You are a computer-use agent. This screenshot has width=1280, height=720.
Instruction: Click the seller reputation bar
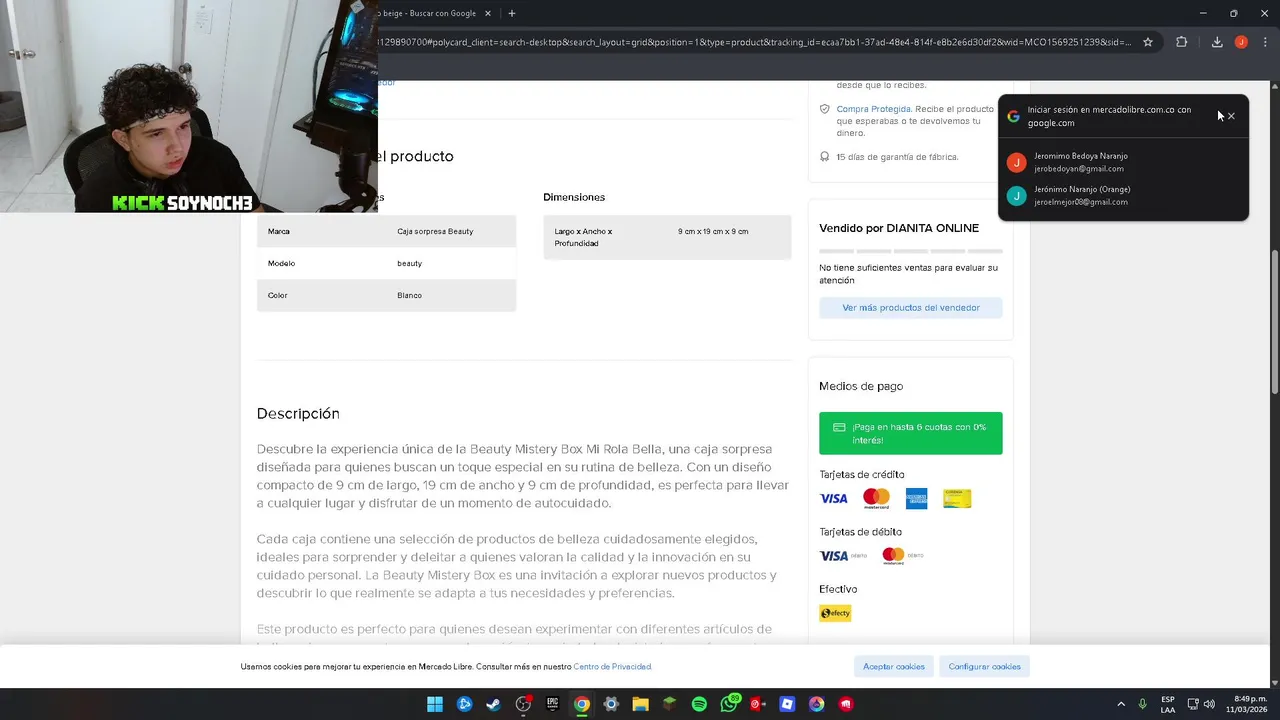(x=911, y=250)
